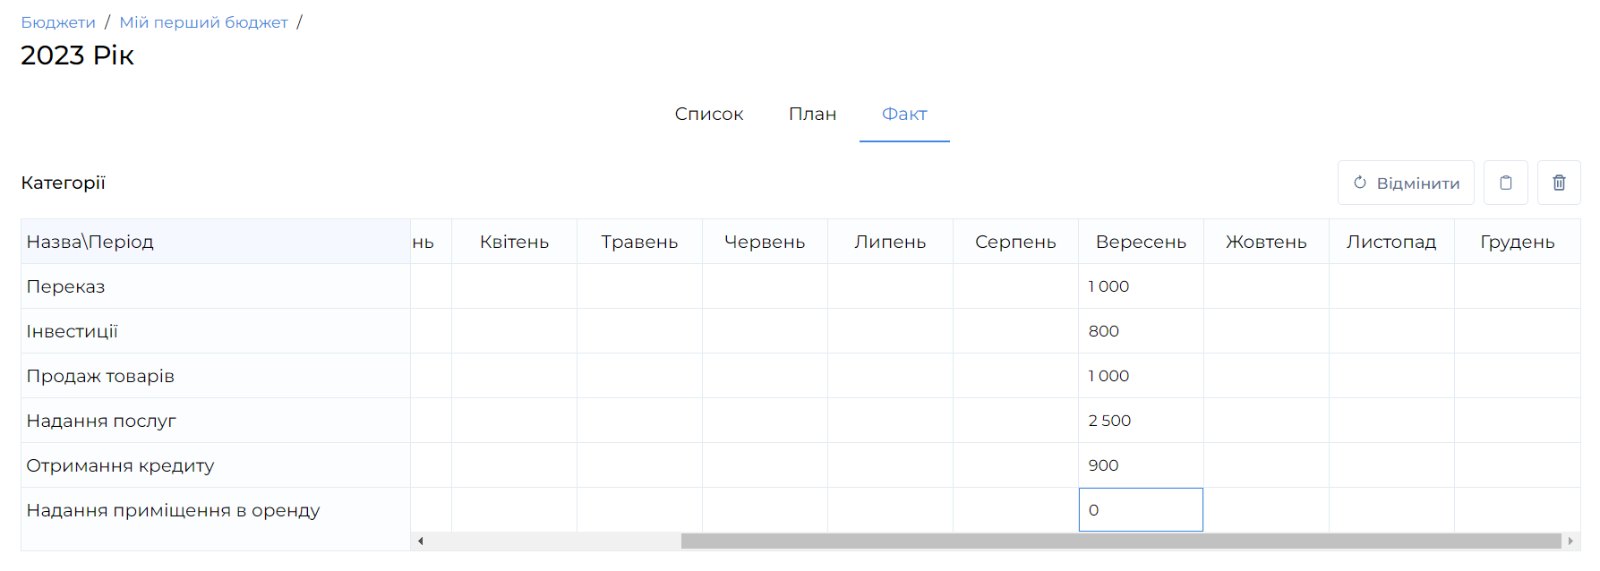Click Отримання кредиту cell showing 900
This screenshot has height=571, width=1600.
pyautogui.click(x=1140, y=465)
